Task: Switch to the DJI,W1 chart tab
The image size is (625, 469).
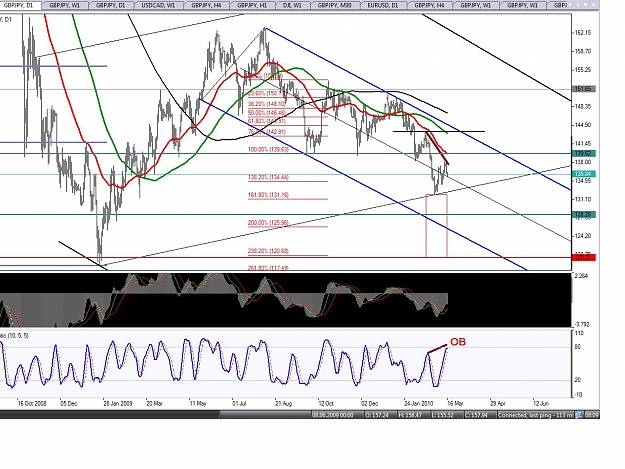Action: tap(292, 6)
